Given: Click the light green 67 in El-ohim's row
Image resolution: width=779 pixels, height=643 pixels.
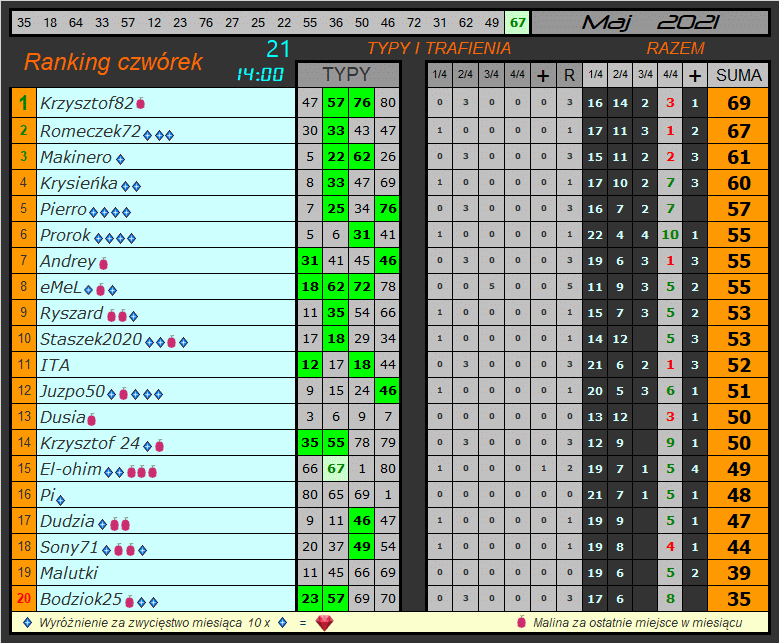Looking at the screenshot, I should 336,469.
